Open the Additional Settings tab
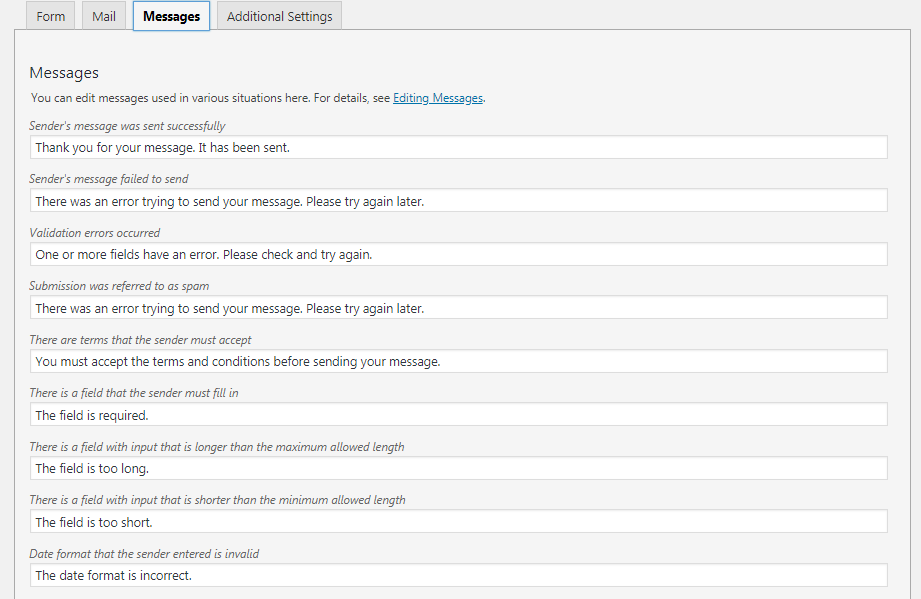 (280, 16)
